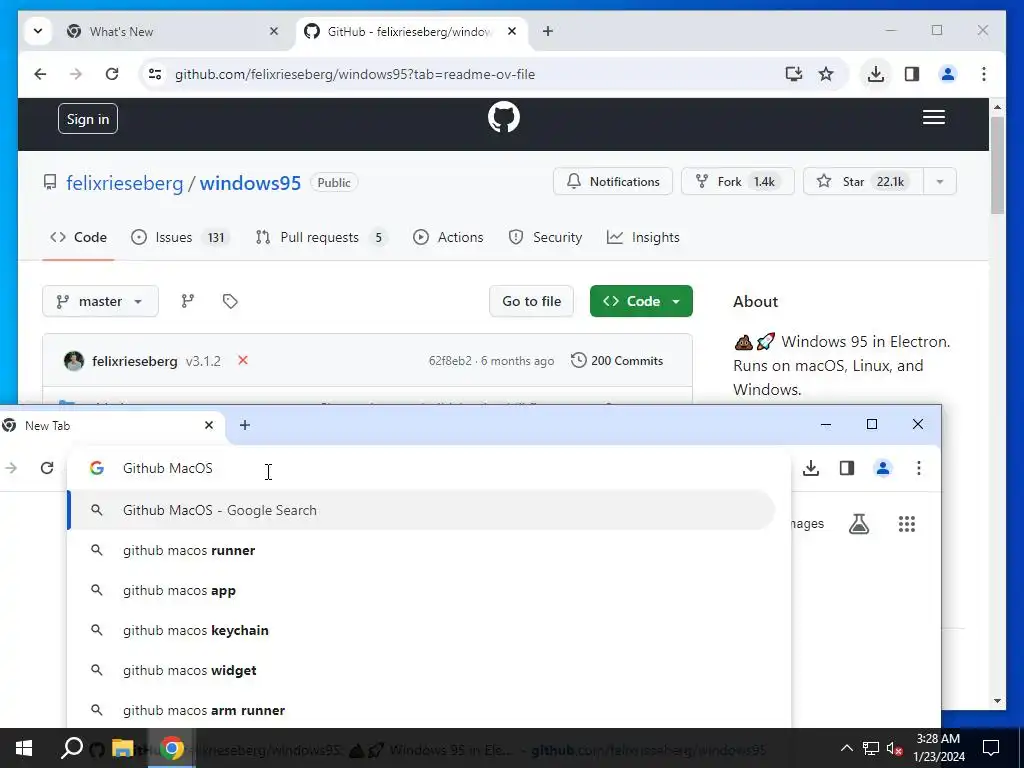View site information icon in GitHub address bar
Image resolution: width=1024 pixels, height=768 pixels.
tap(155, 74)
